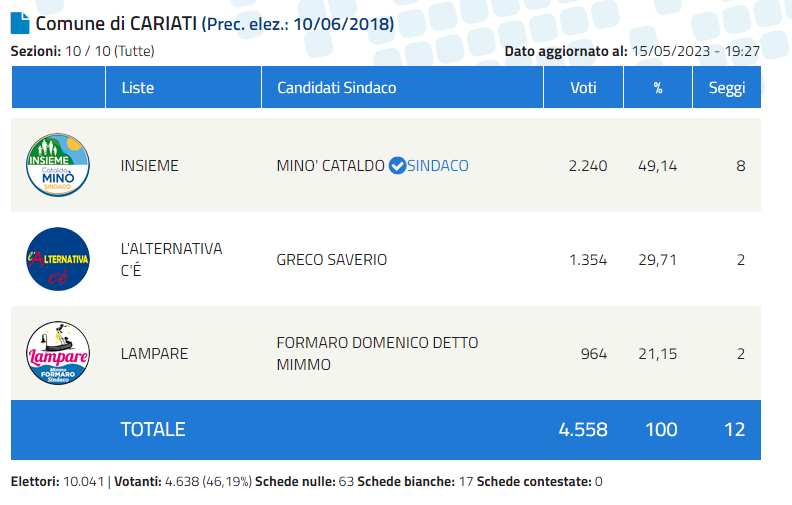Click the Lampare Formaro list logo

(58, 353)
